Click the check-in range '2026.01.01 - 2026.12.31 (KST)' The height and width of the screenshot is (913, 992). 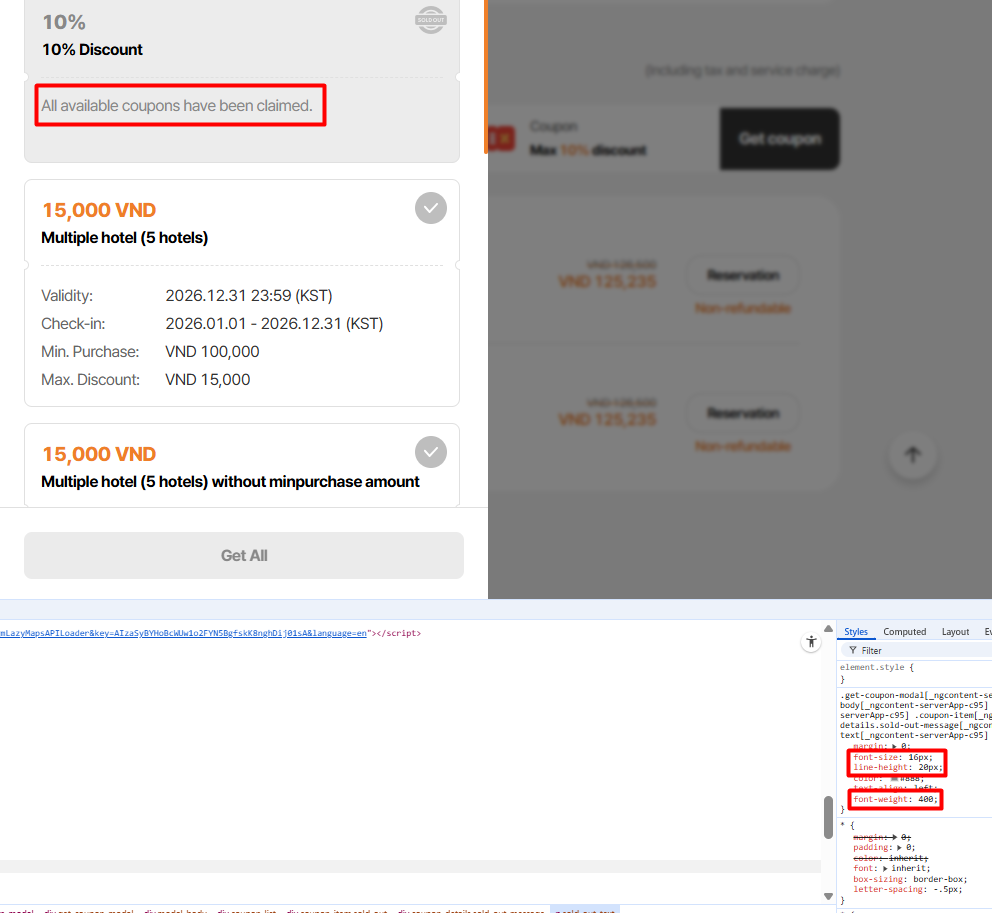(x=274, y=323)
